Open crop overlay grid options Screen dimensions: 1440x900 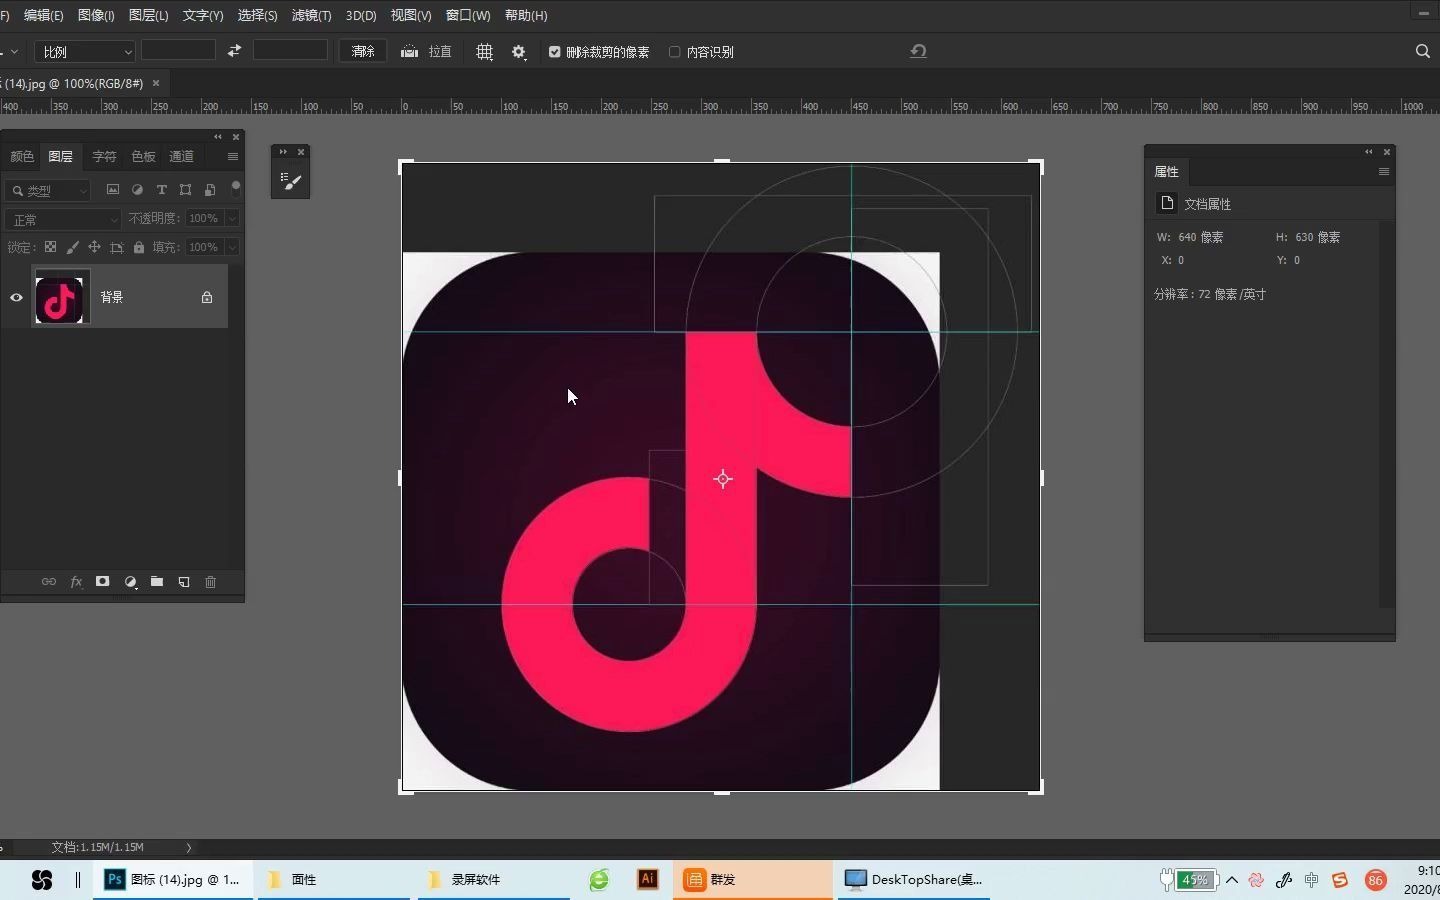485,52
